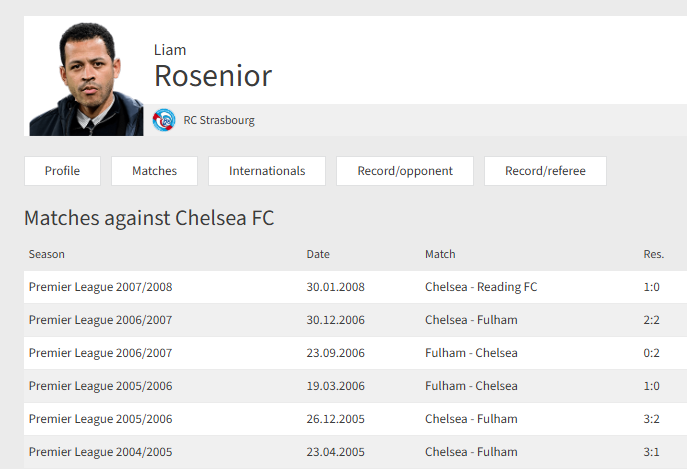Click the 3:1 result on 23.04.2005

[651, 452]
